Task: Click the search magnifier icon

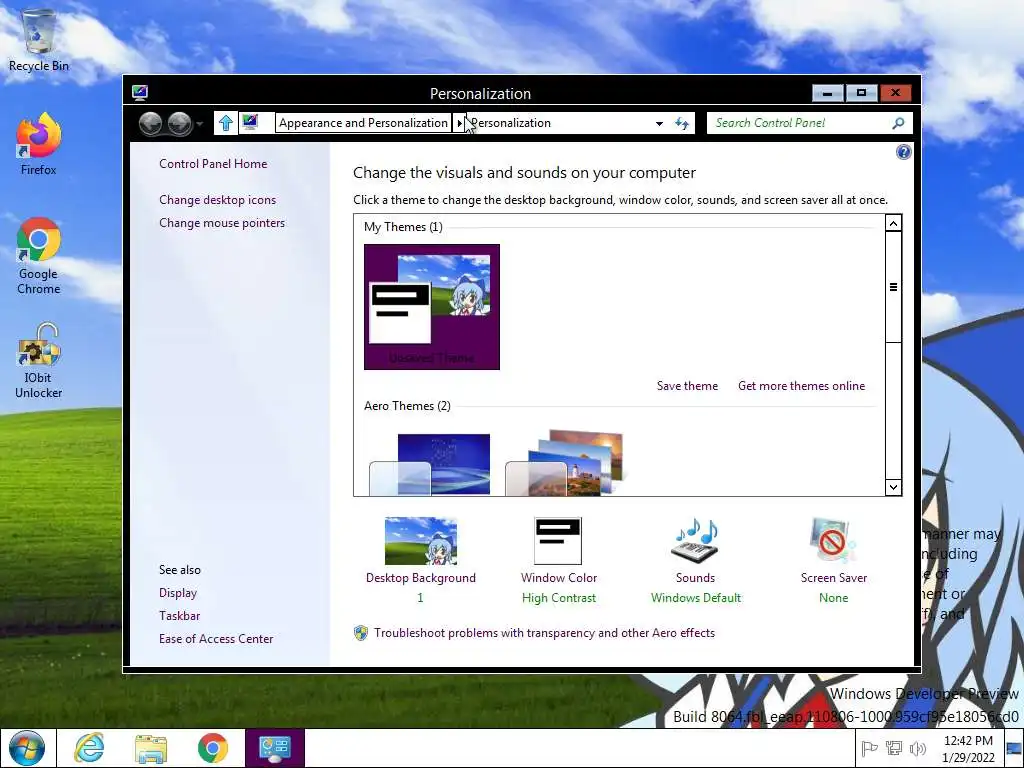Action: pos(898,123)
